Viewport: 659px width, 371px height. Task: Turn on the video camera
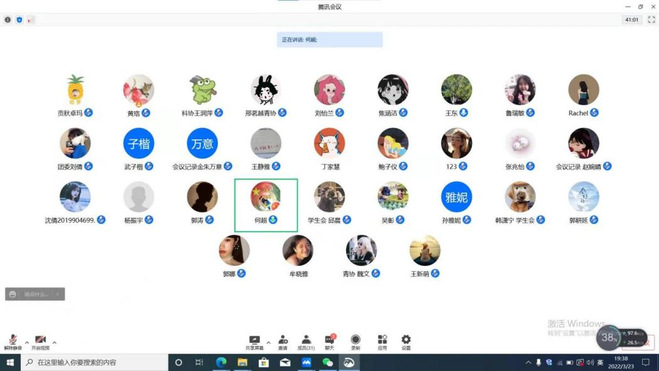click(40, 342)
